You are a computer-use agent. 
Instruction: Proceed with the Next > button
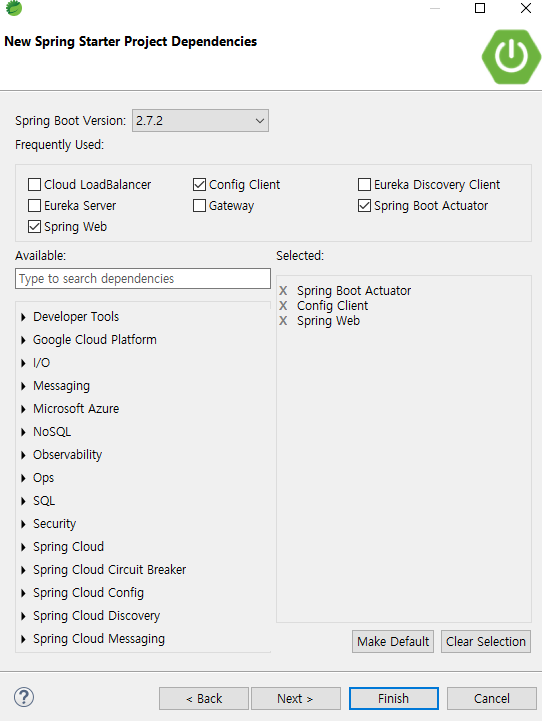[296, 698]
